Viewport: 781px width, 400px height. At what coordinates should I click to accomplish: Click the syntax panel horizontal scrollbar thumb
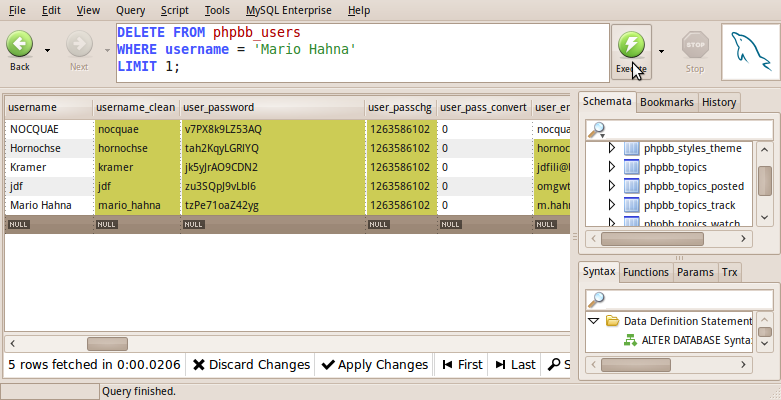[x=636, y=365]
